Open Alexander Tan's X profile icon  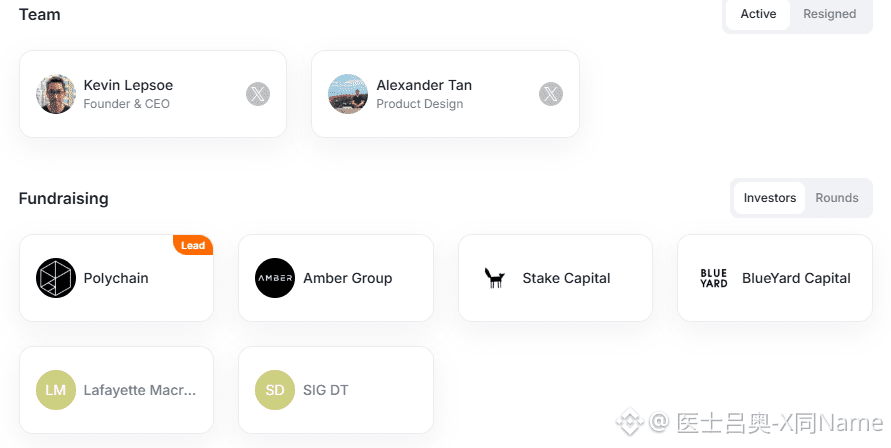tap(551, 94)
